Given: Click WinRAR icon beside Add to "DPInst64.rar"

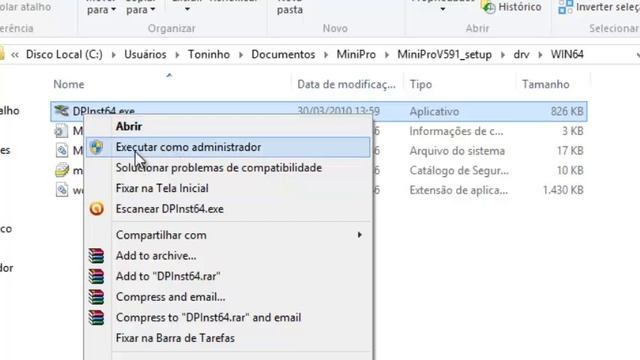Looking at the screenshot, I should [x=97, y=276].
